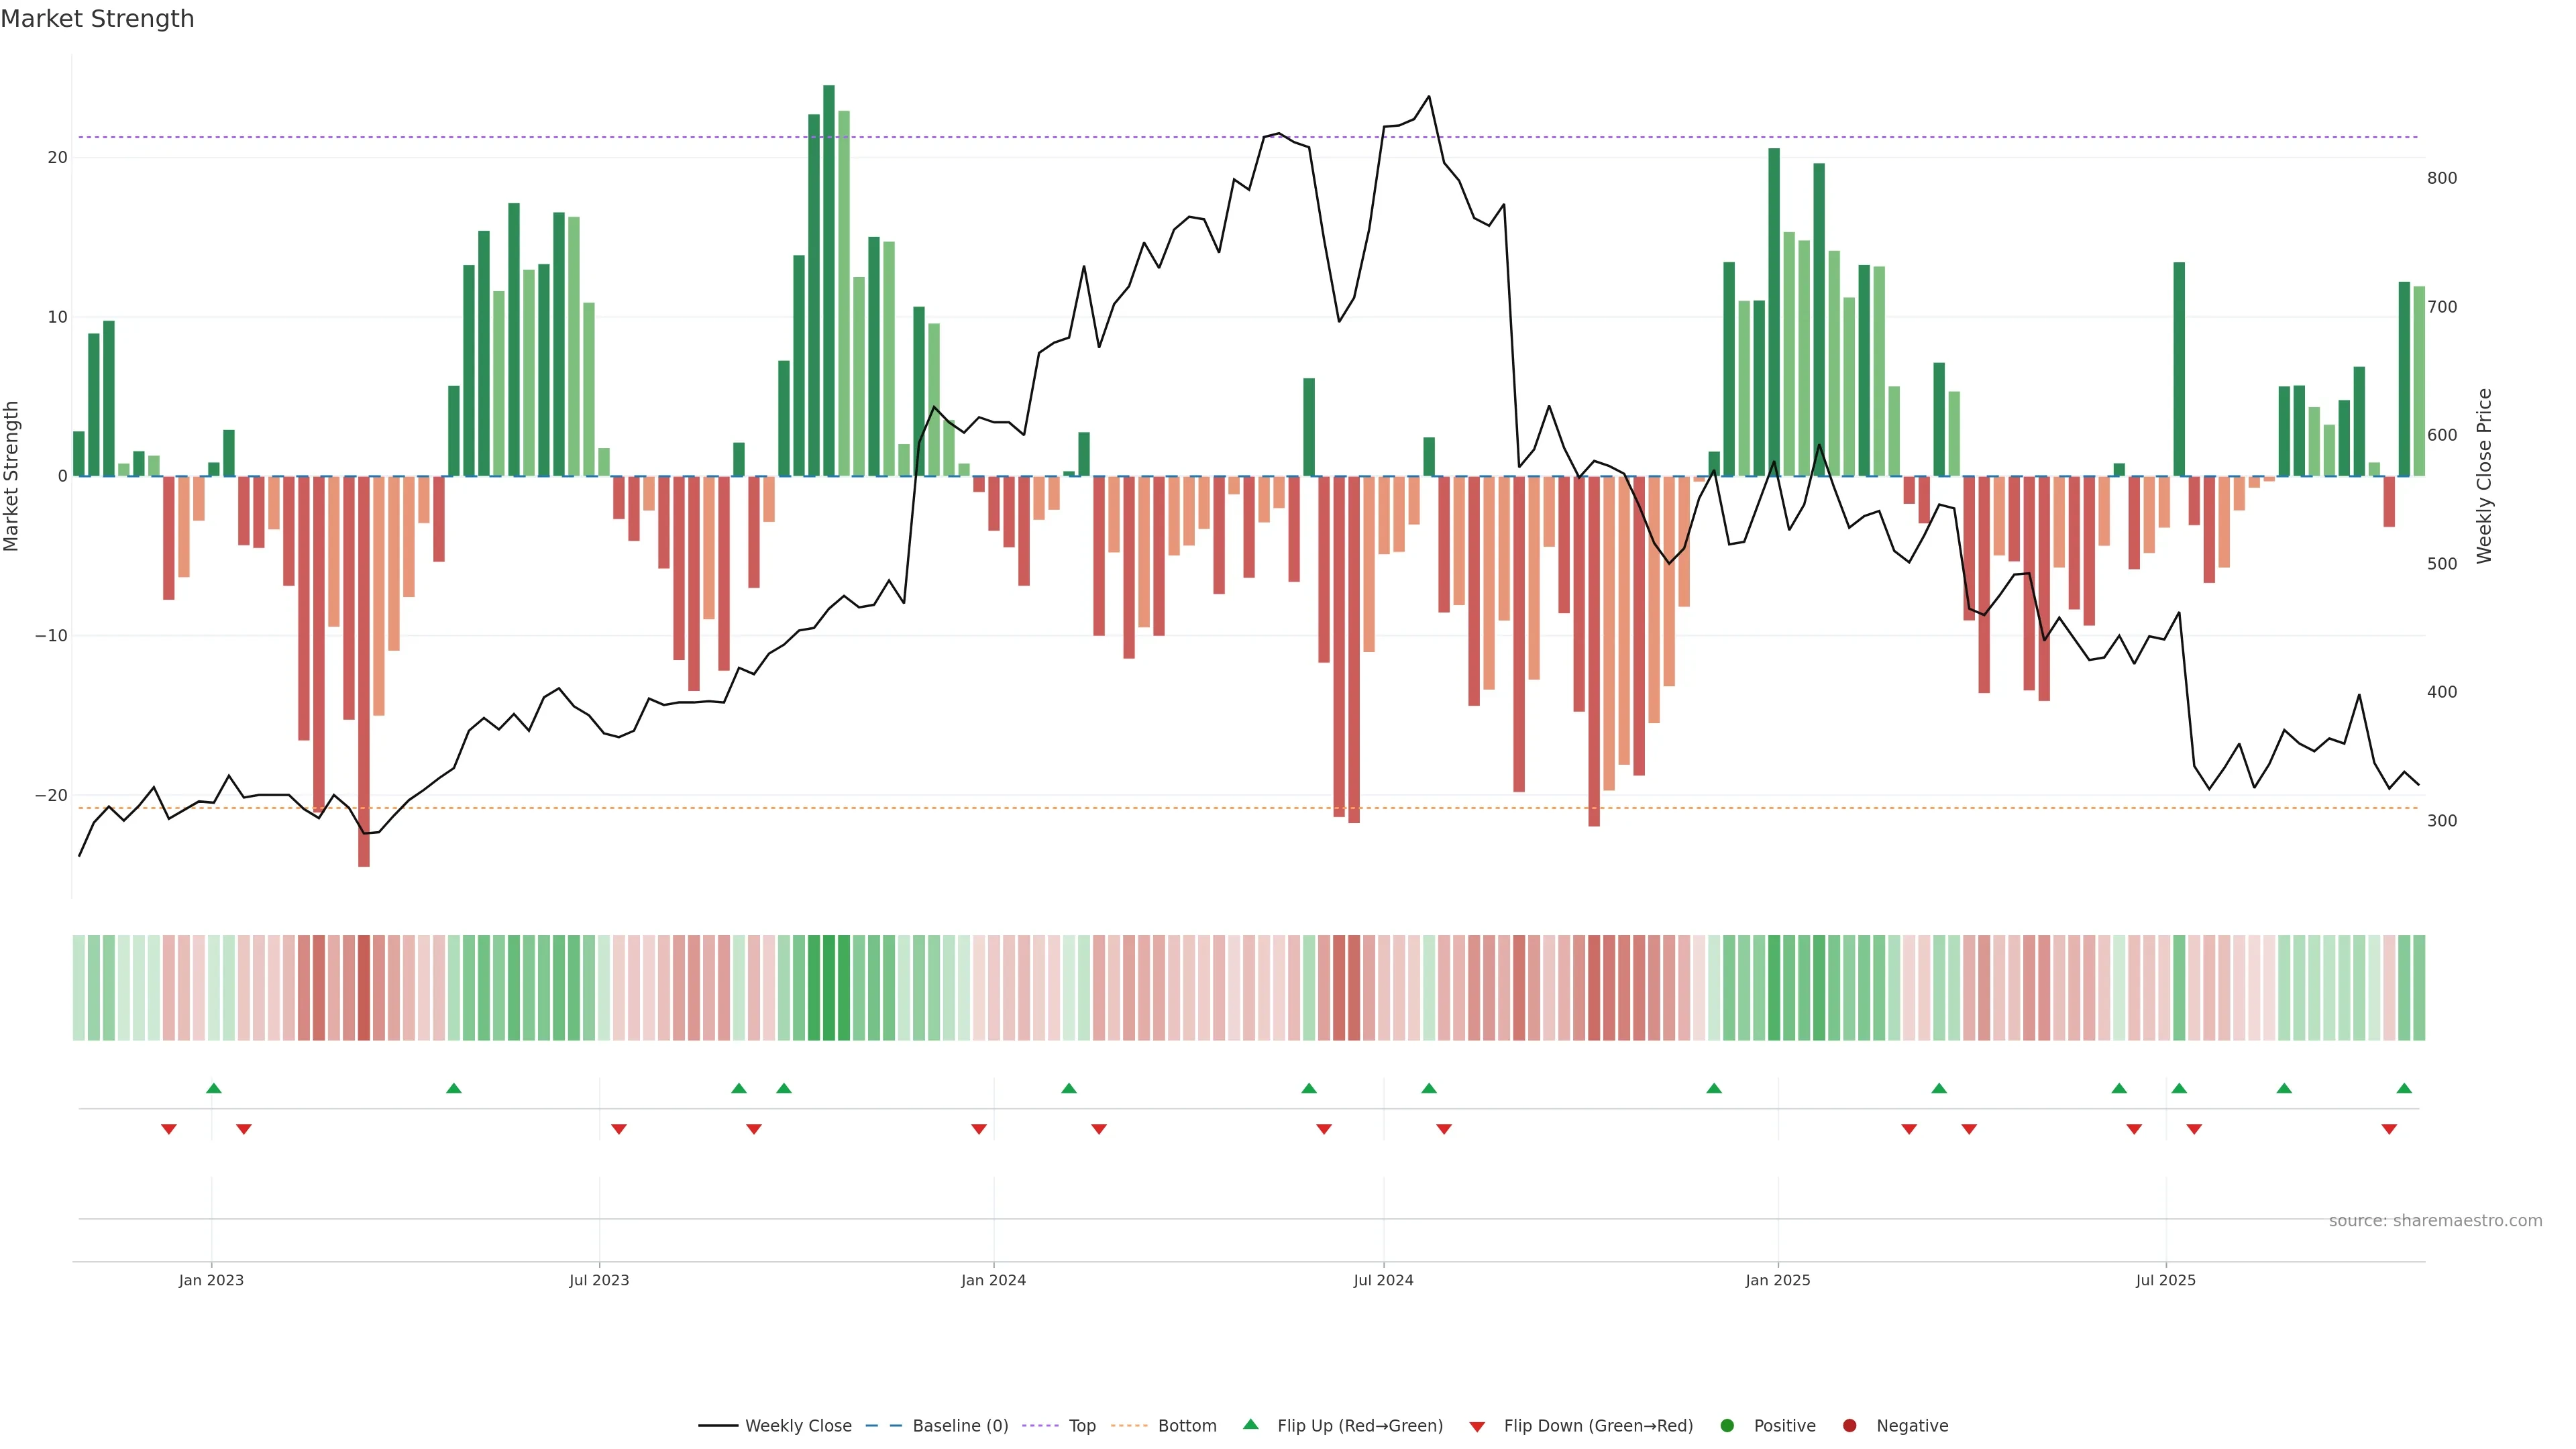
Task: Click the rightmost green Flip Up triangle marker
Action: pyautogui.click(x=2404, y=1088)
